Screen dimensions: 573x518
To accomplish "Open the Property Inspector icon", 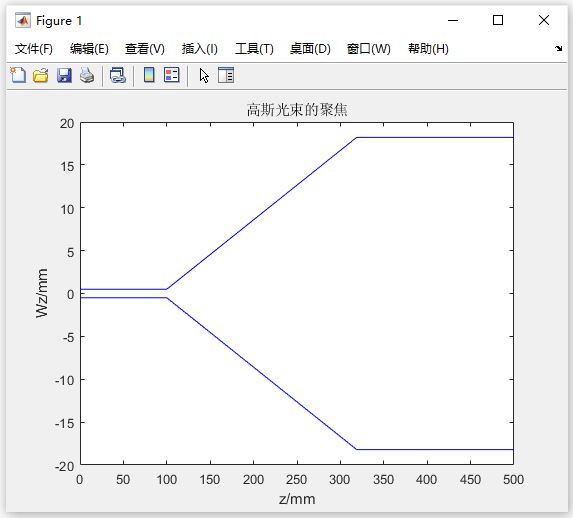I will (x=226, y=75).
